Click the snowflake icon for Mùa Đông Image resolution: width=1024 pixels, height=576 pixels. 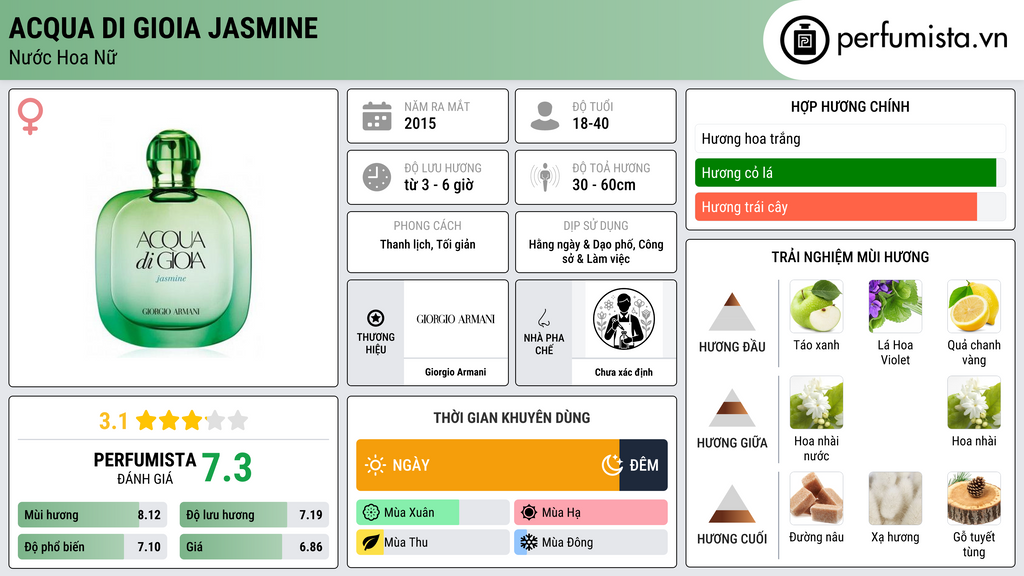coord(529,542)
